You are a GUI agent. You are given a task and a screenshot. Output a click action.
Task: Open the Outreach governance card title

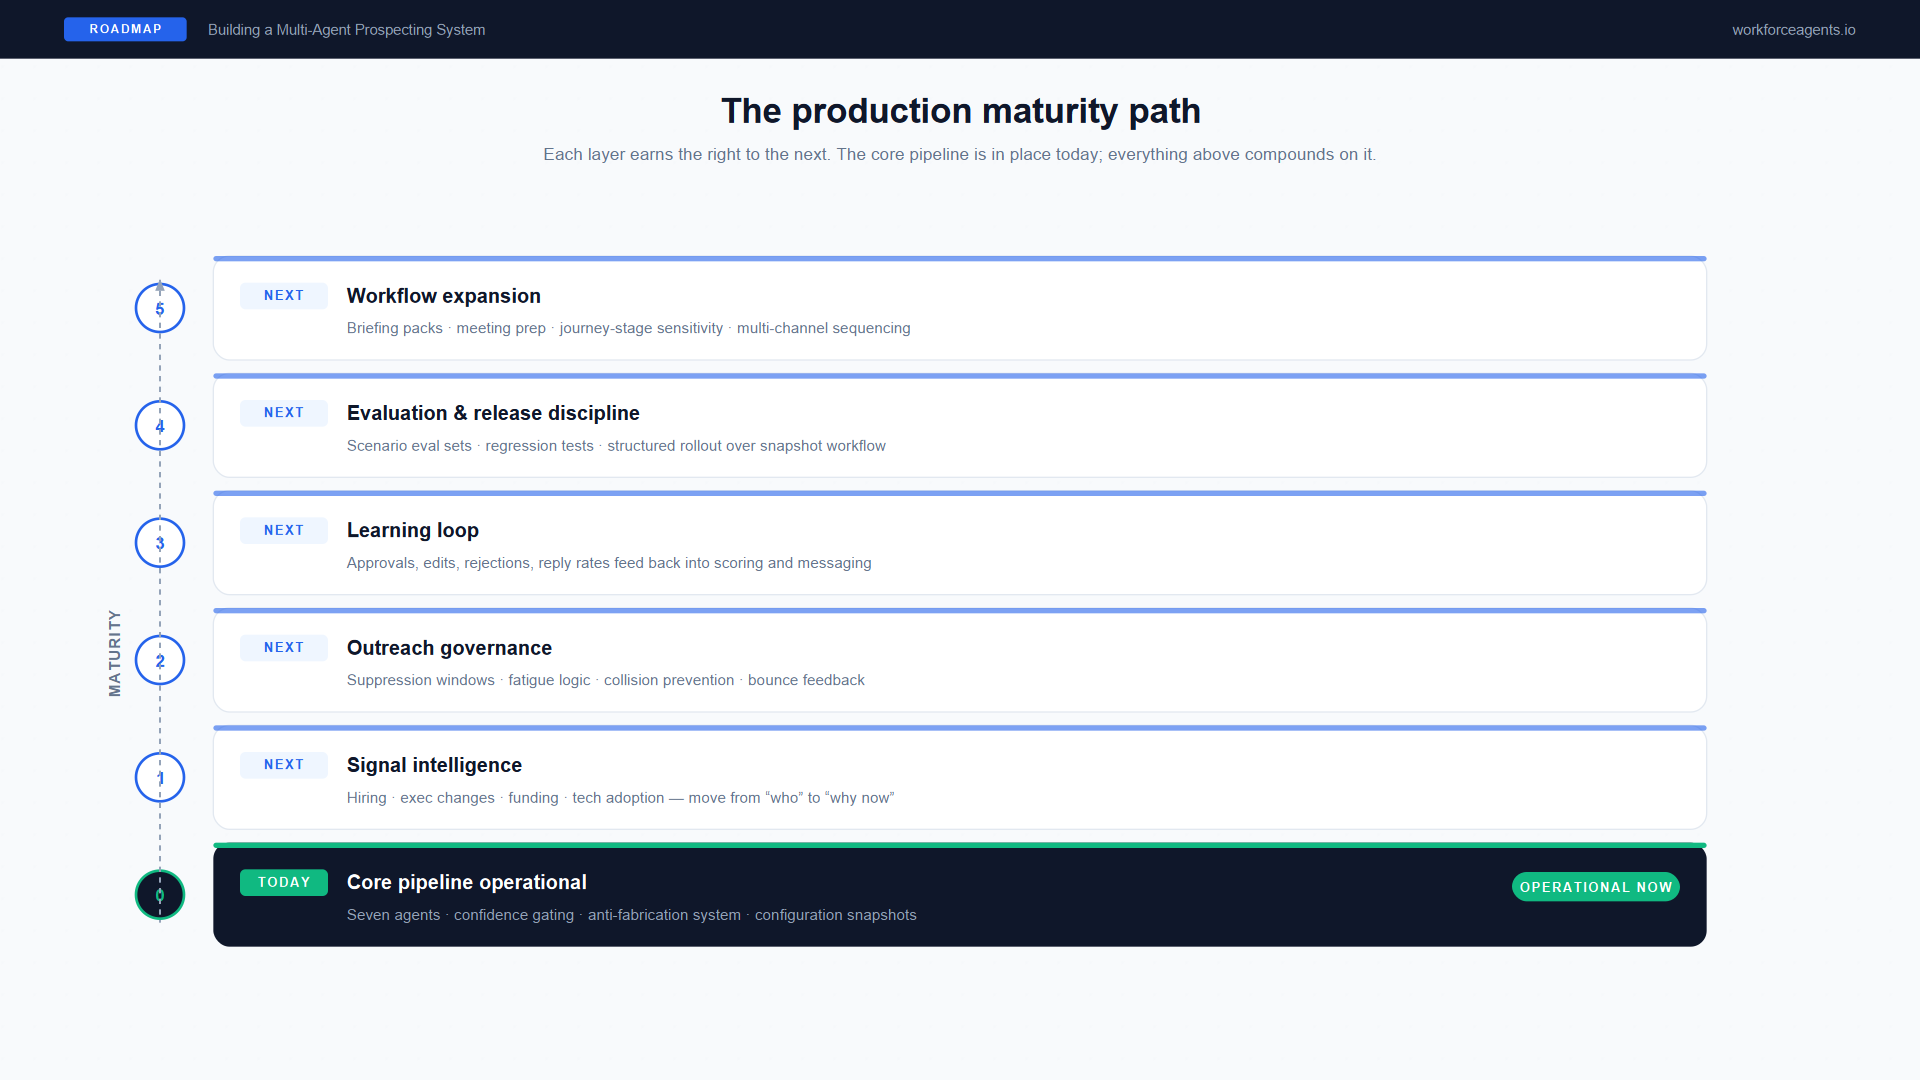pyautogui.click(x=449, y=648)
